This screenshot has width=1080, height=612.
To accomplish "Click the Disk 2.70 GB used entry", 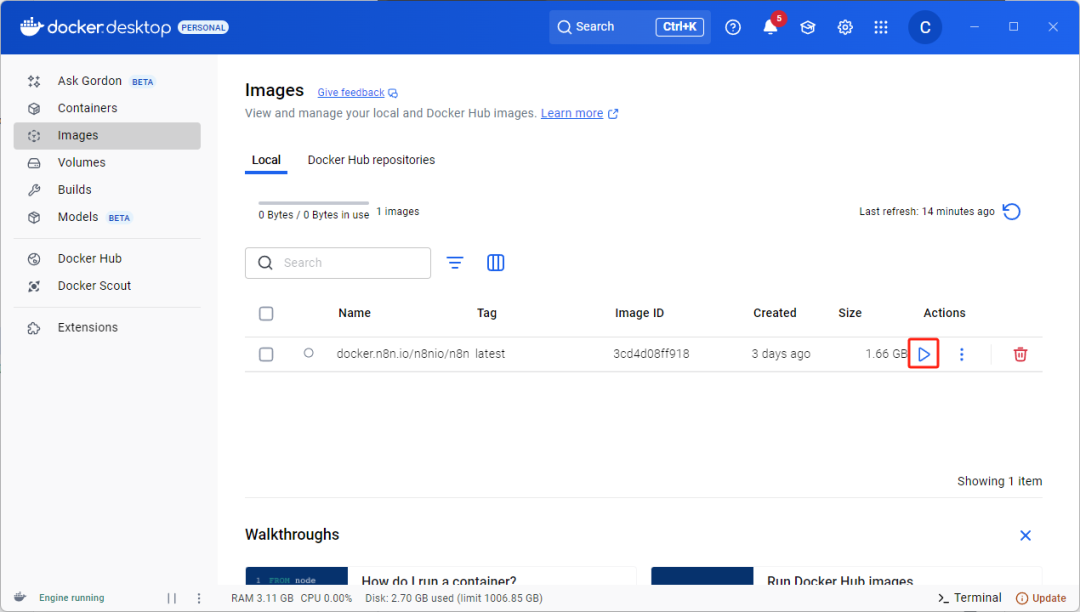I will pyautogui.click(x=454, y=598).
